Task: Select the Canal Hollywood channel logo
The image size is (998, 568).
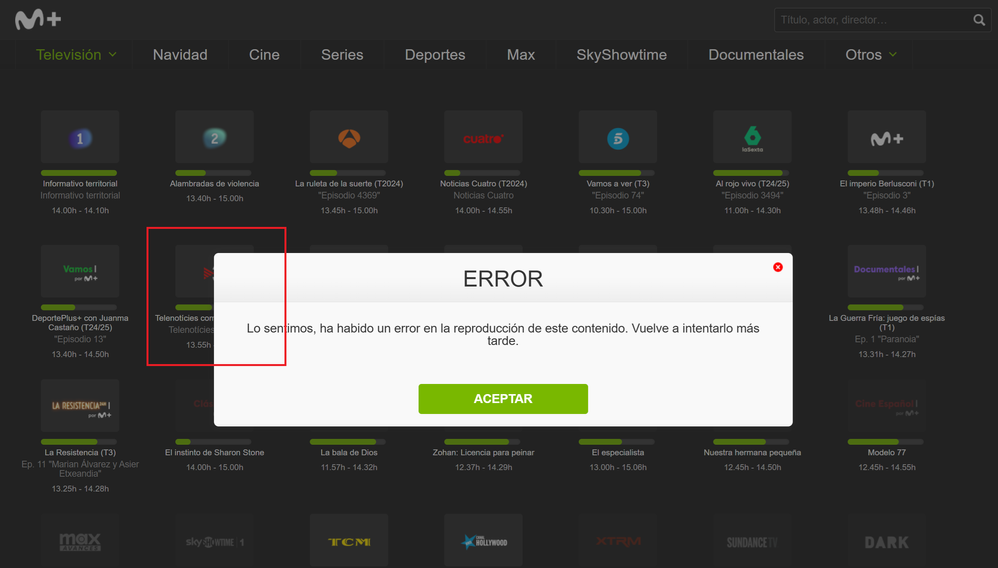Action: point(483,541)
